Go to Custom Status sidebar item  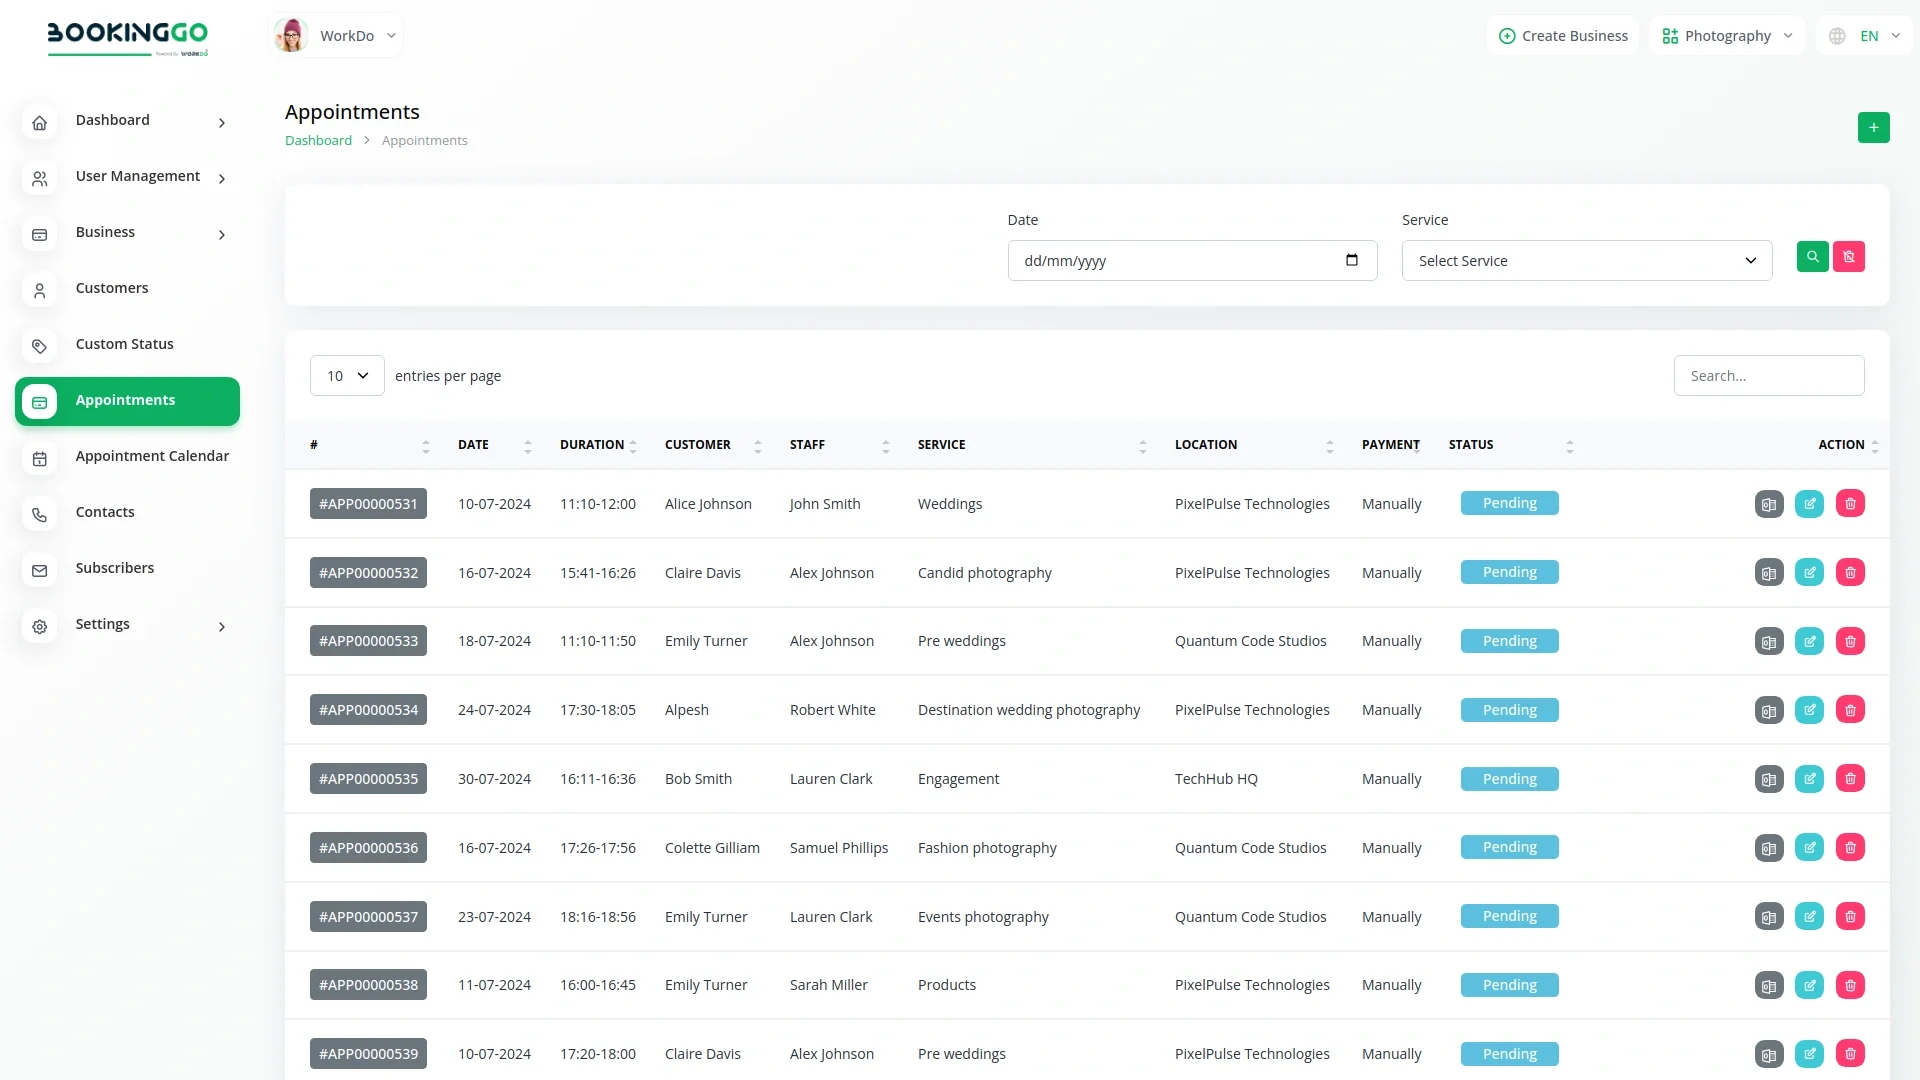tap(124, 344)
